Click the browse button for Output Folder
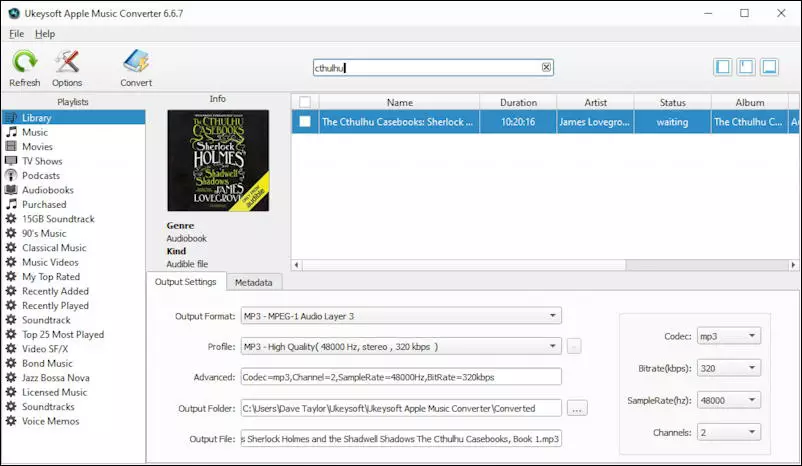 (576, 408)
